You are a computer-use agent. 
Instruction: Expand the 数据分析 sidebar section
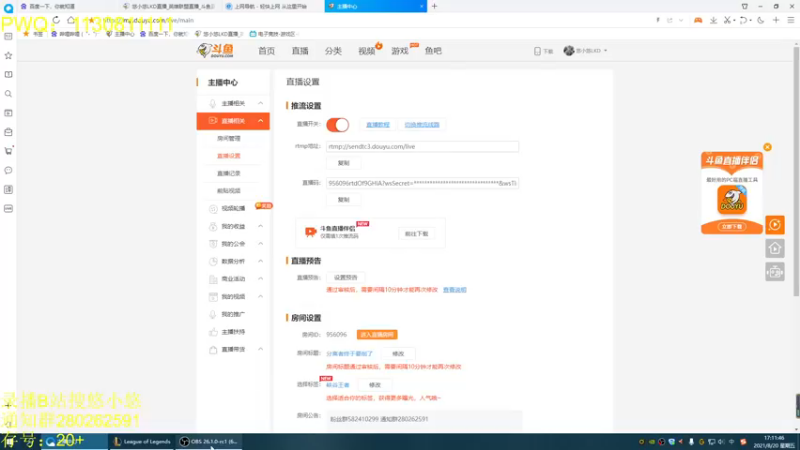click(261, 261)
